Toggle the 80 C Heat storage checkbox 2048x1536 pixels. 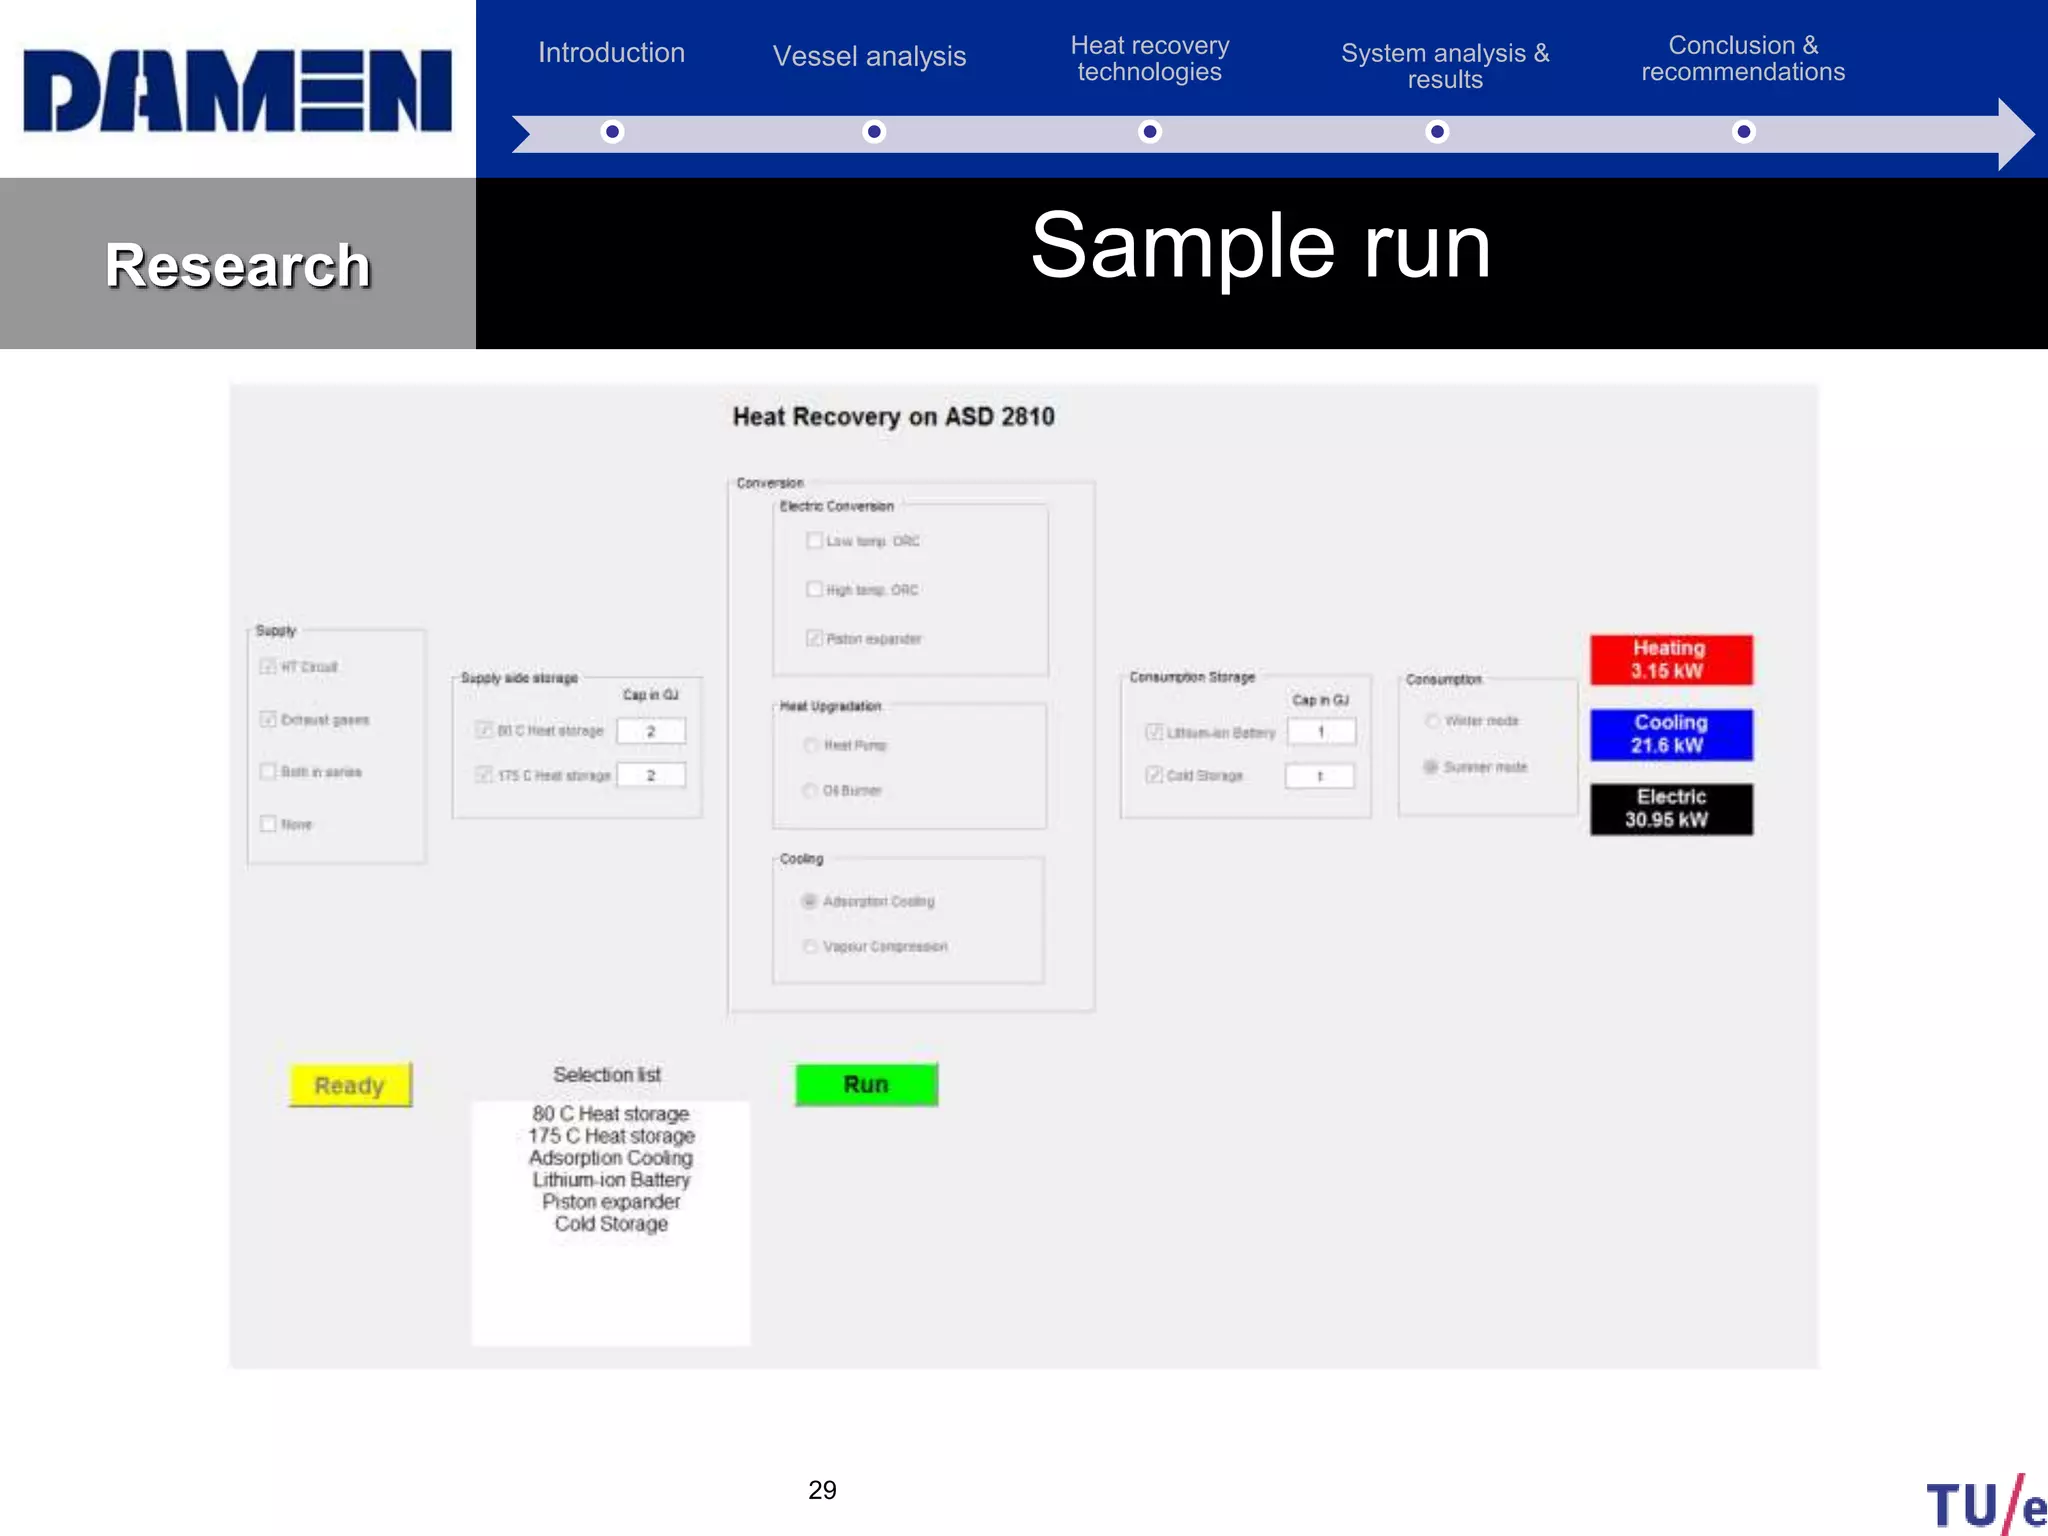tap(485, 731)
